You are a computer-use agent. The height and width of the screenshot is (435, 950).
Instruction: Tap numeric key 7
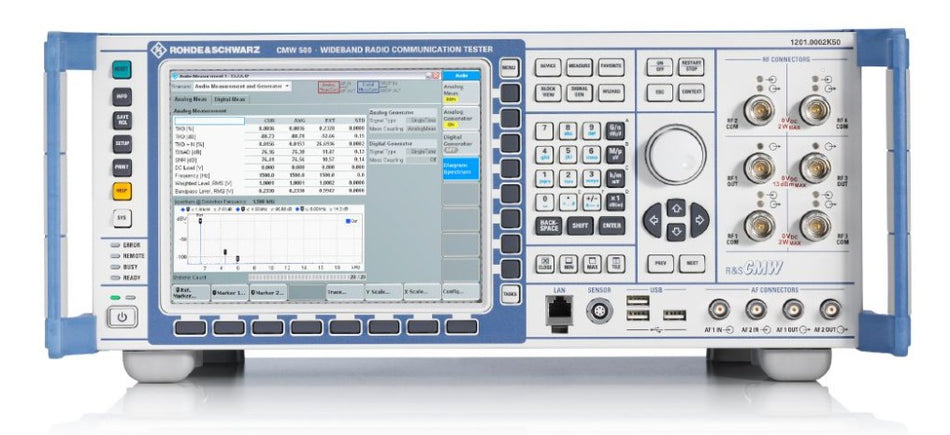click(544, 131)
